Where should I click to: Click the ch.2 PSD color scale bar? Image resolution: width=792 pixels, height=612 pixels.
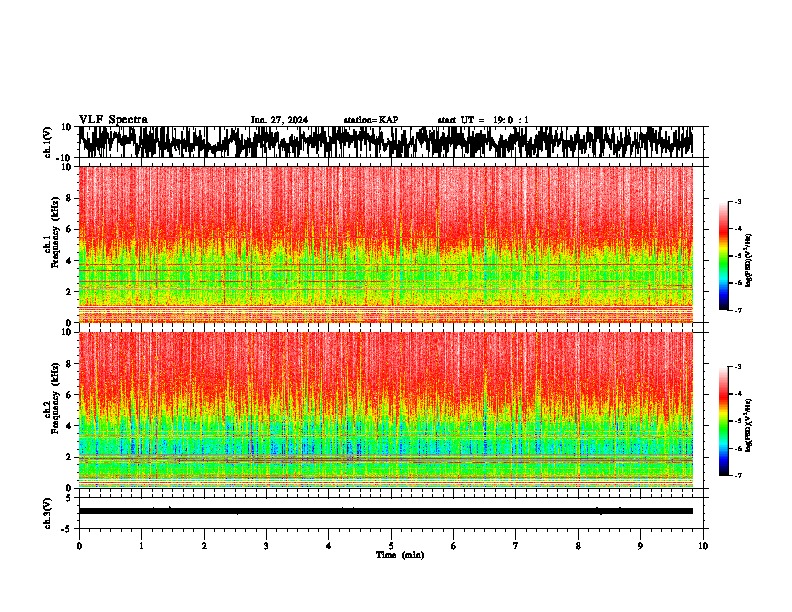coord(723,421)
